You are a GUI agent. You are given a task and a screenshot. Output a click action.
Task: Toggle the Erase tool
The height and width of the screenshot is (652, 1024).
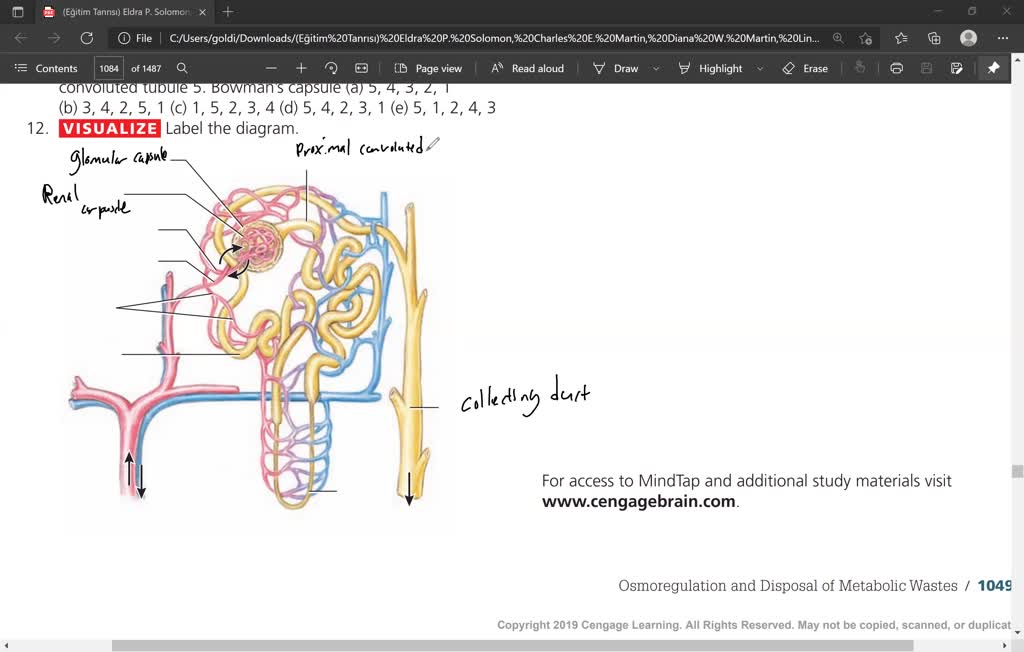(x=805, y=68)
